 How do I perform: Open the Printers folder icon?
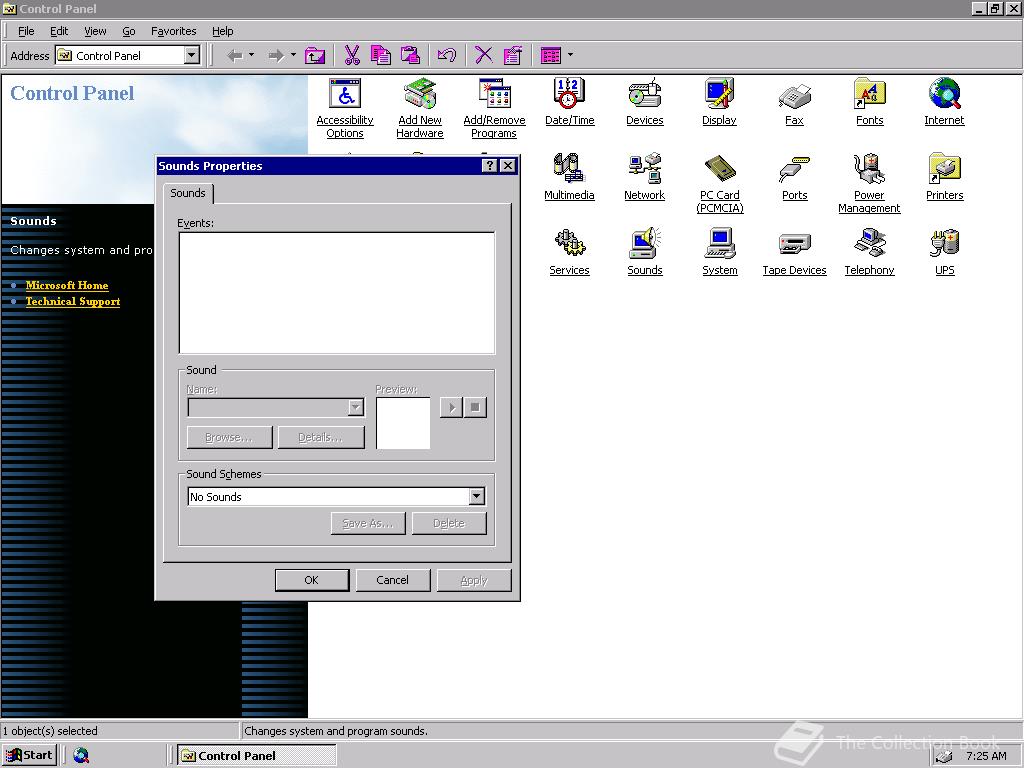pyautogui.click(x=944, y=171)
